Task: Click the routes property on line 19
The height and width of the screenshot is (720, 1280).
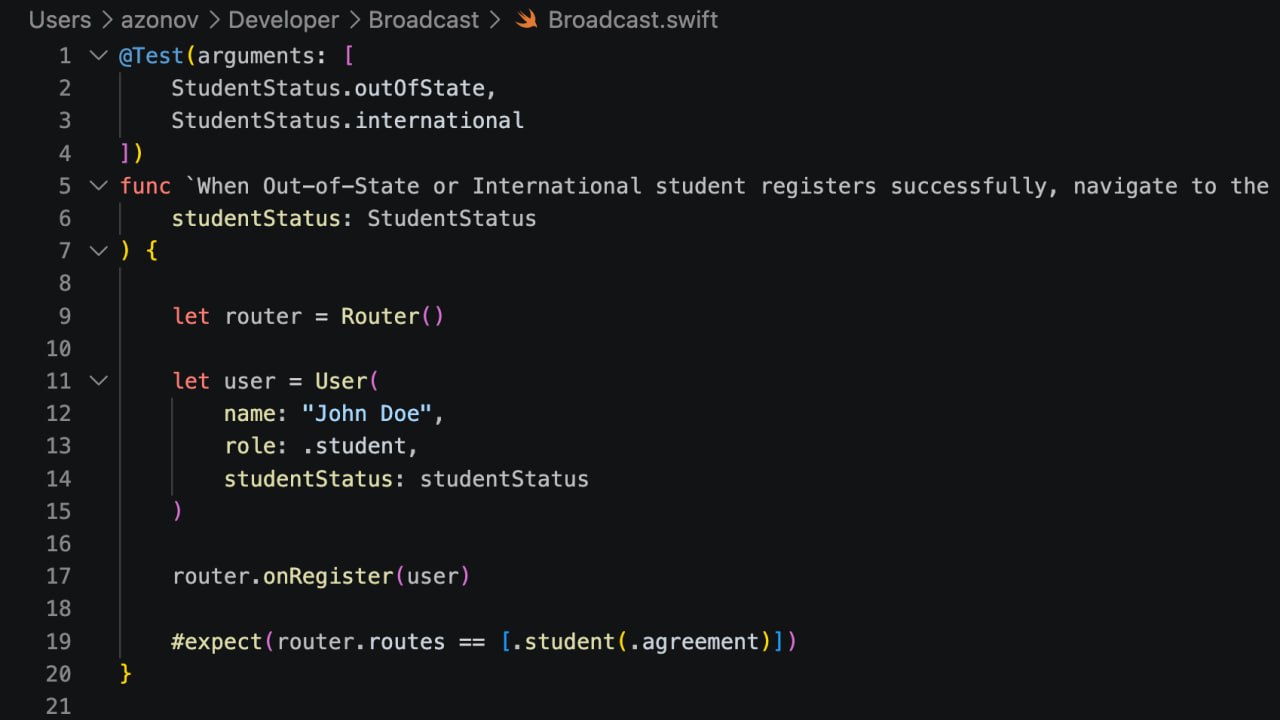Action: pos(406,641)
